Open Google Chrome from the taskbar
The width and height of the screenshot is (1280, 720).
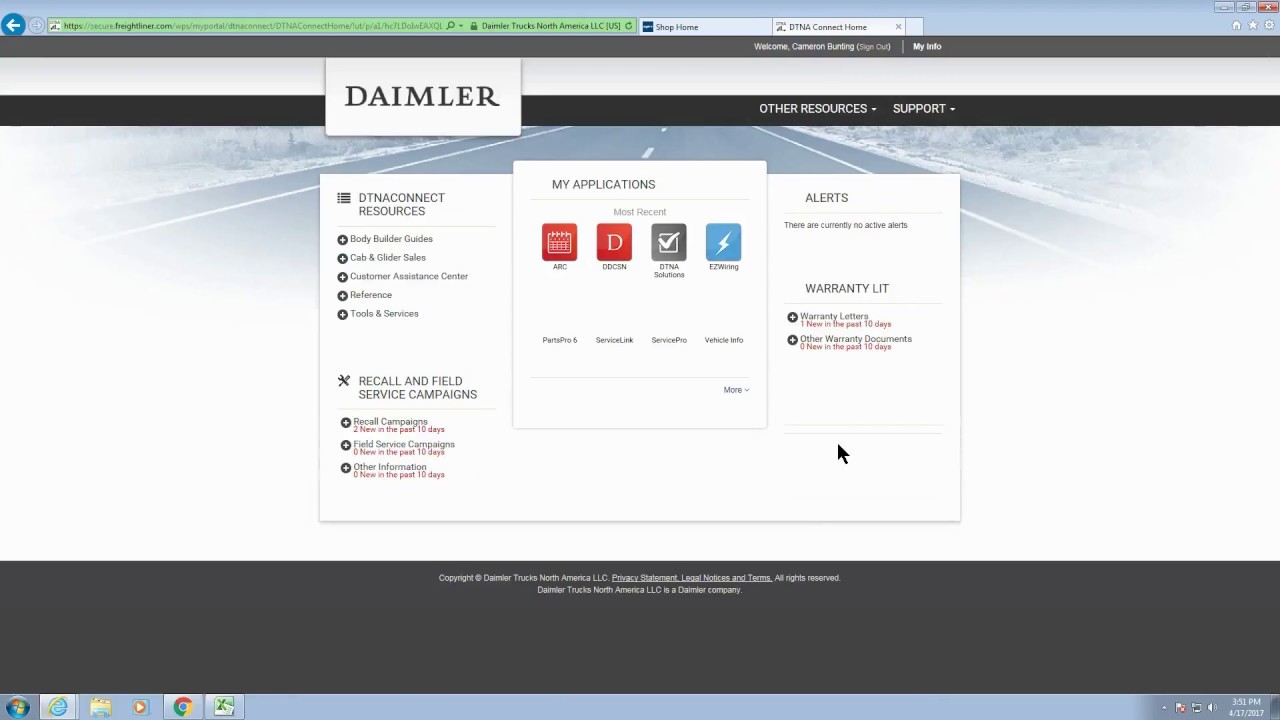[182, 707]
